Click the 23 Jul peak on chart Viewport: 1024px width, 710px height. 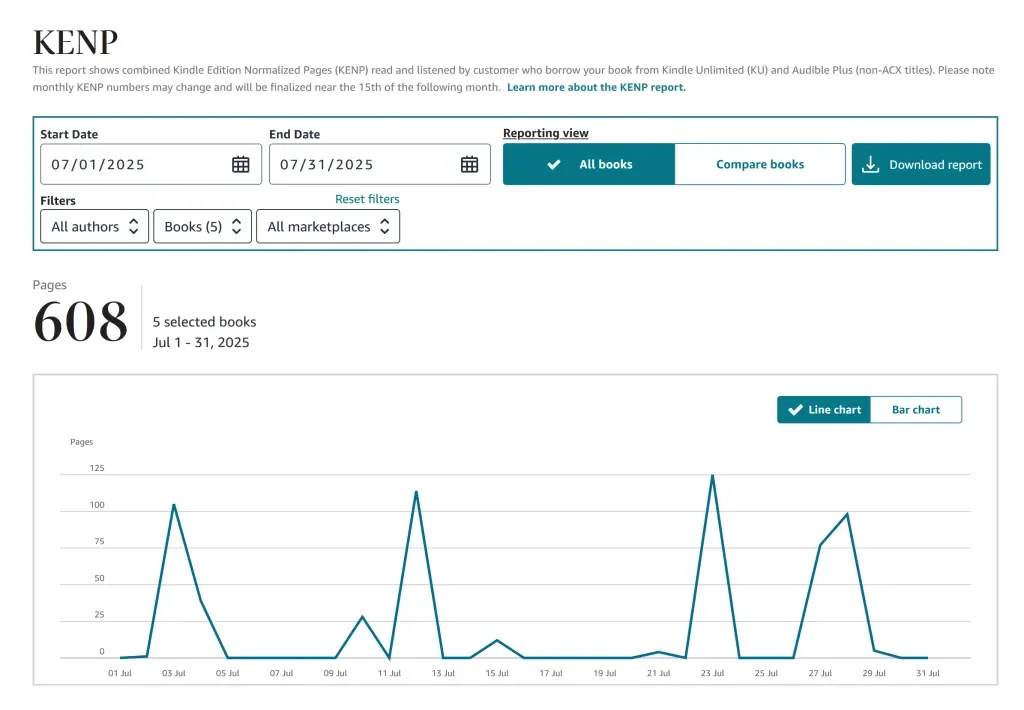pyautogui.click(x=712, y=476)
